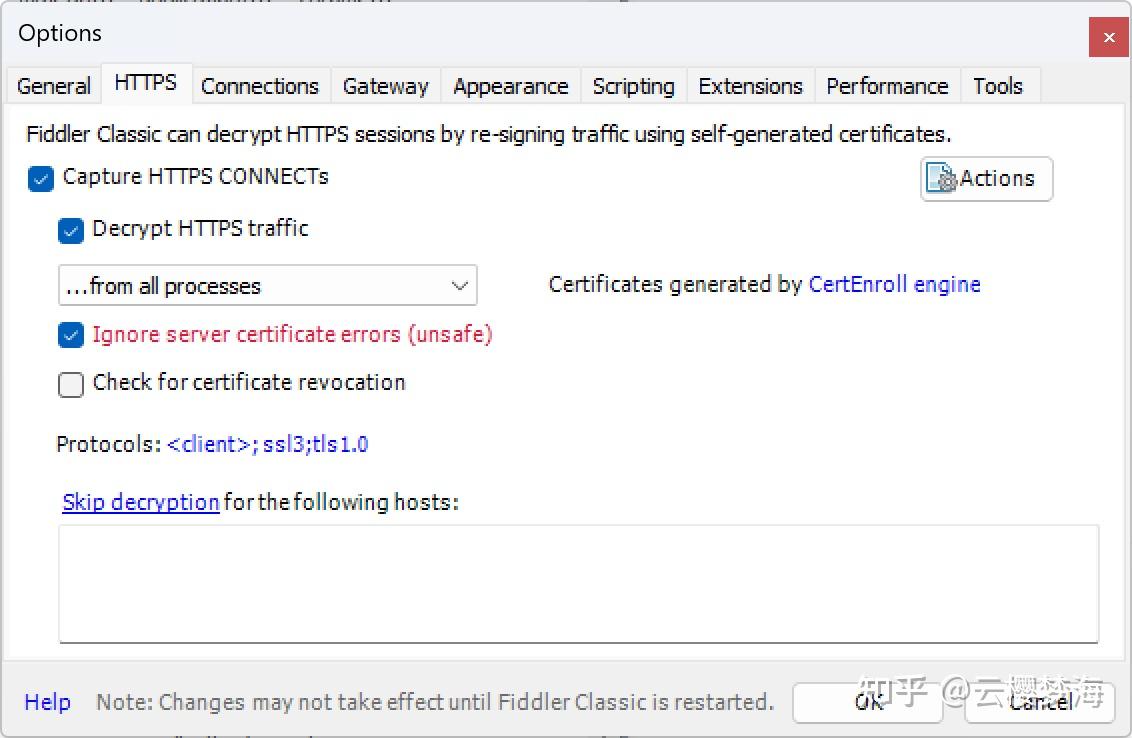Click the OK button
Image resolution: width=1132 pixels, height=738 pixels.
pyautogui.click(x=866, y=702)
